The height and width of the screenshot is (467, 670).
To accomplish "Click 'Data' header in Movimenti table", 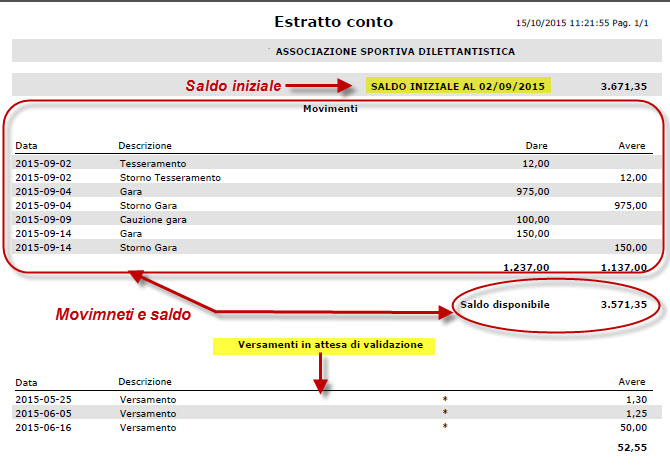I will [x=26, y=146].
